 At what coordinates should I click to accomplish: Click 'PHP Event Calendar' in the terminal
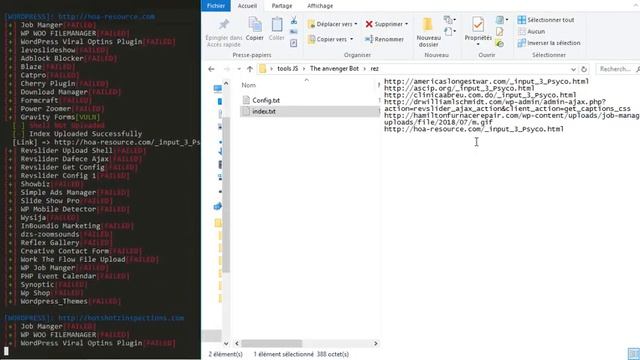point(58,276)
